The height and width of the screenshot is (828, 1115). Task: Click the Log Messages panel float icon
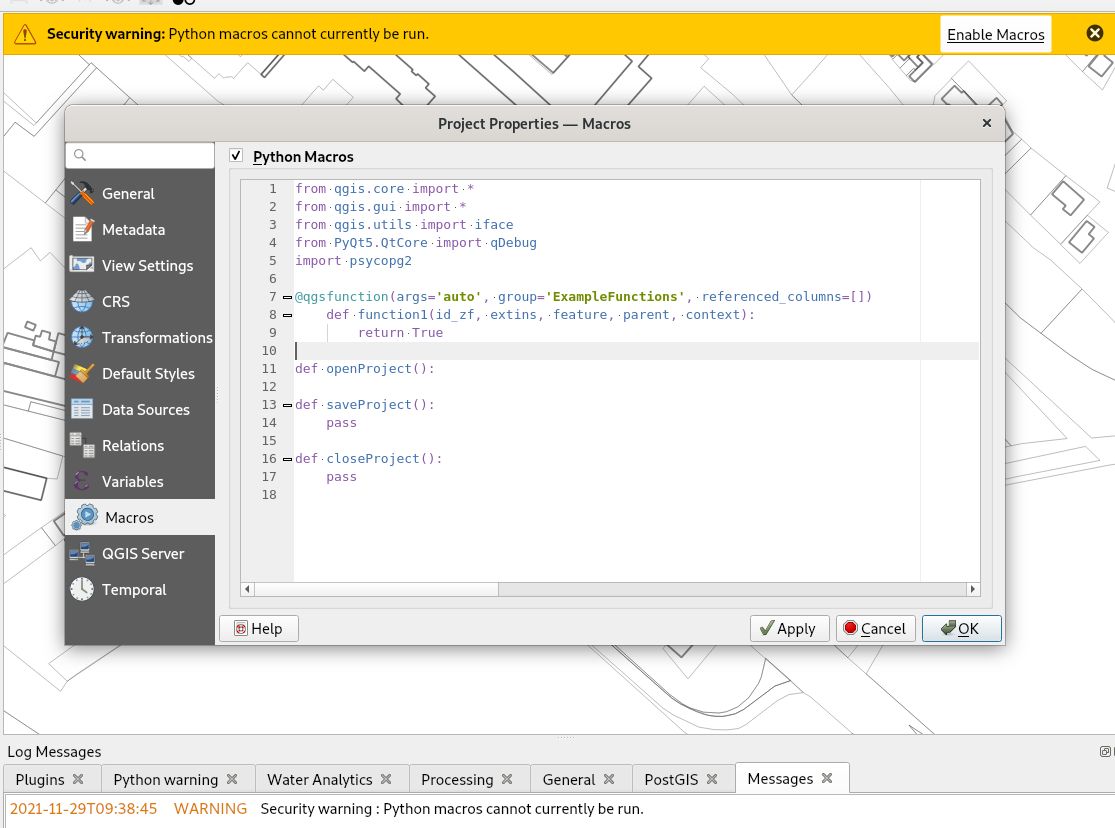(1105, 751)
